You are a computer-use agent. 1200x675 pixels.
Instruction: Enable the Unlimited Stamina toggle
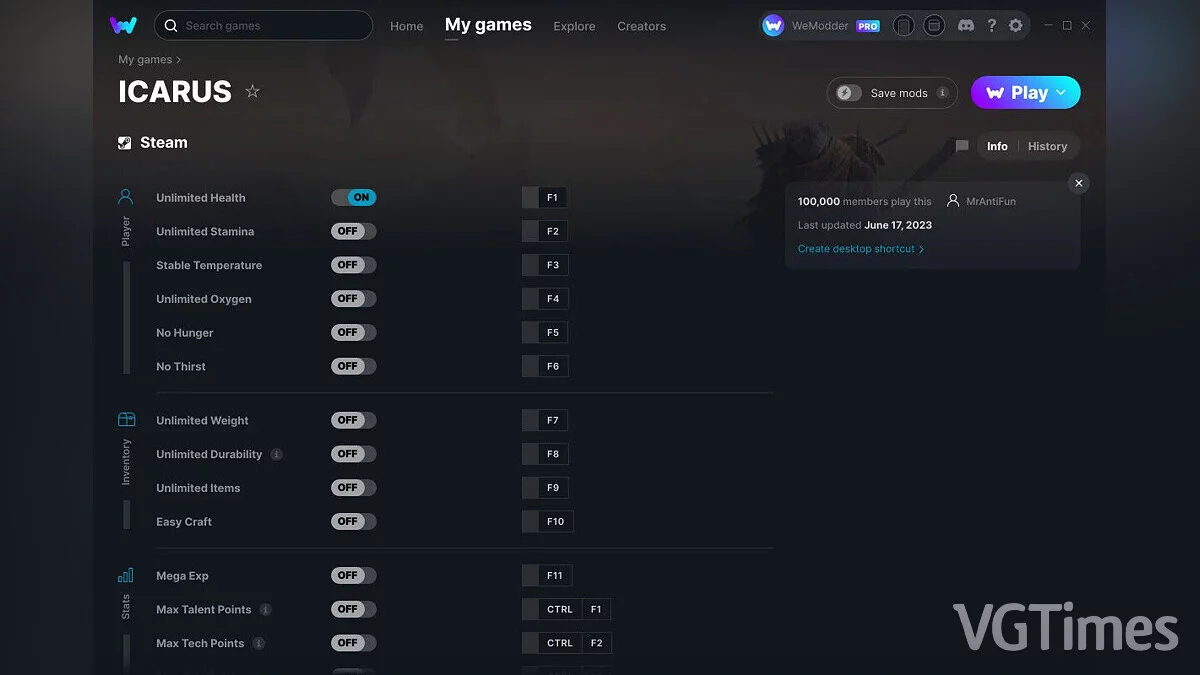point(354,231)
